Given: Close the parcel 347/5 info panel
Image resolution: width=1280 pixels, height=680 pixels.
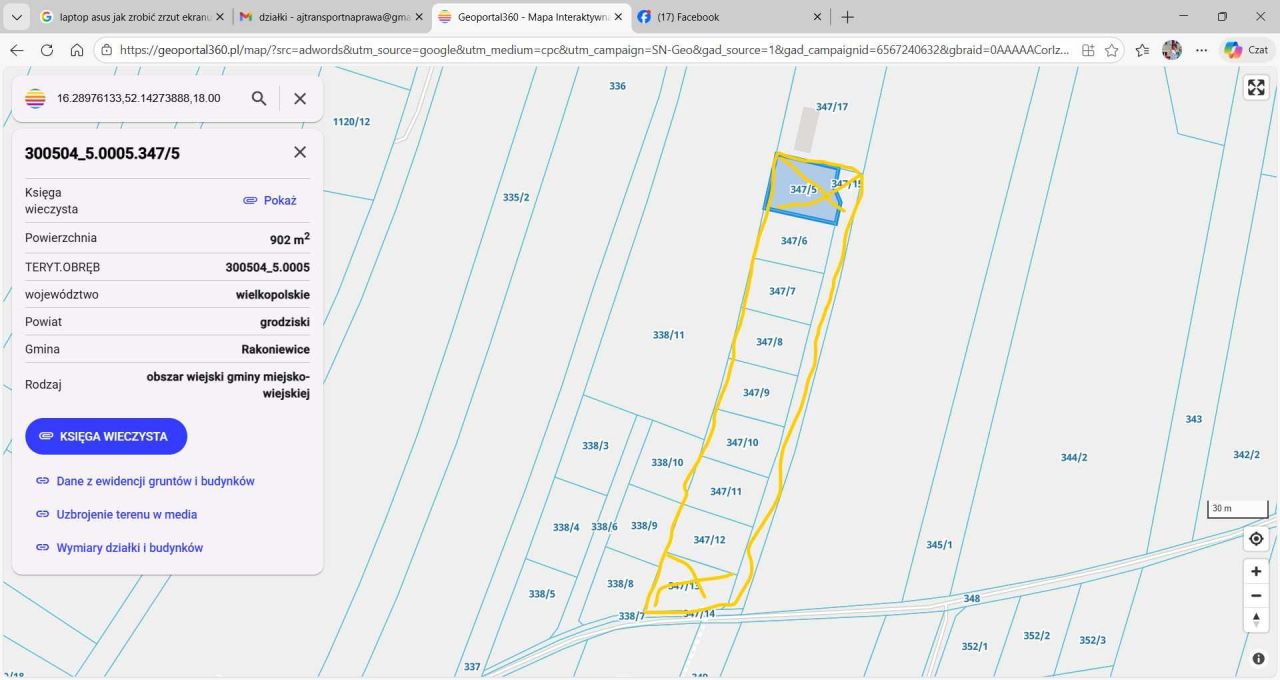Looking at the screenshot, I should click(x=299, y=152).
